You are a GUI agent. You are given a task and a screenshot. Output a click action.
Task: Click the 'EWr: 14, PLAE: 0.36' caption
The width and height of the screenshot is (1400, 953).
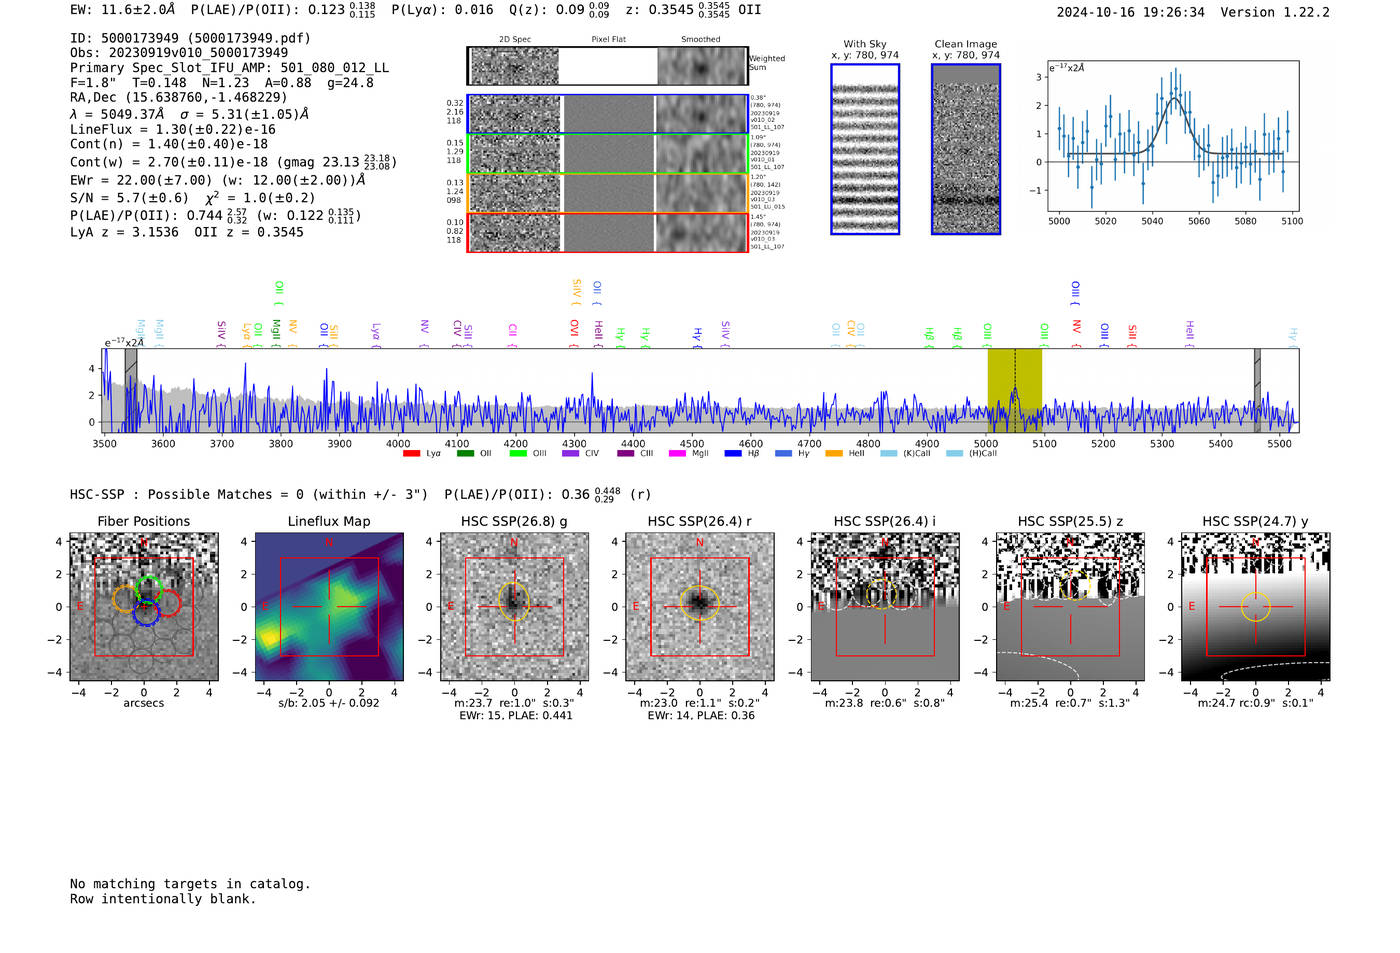pos(701,716)
